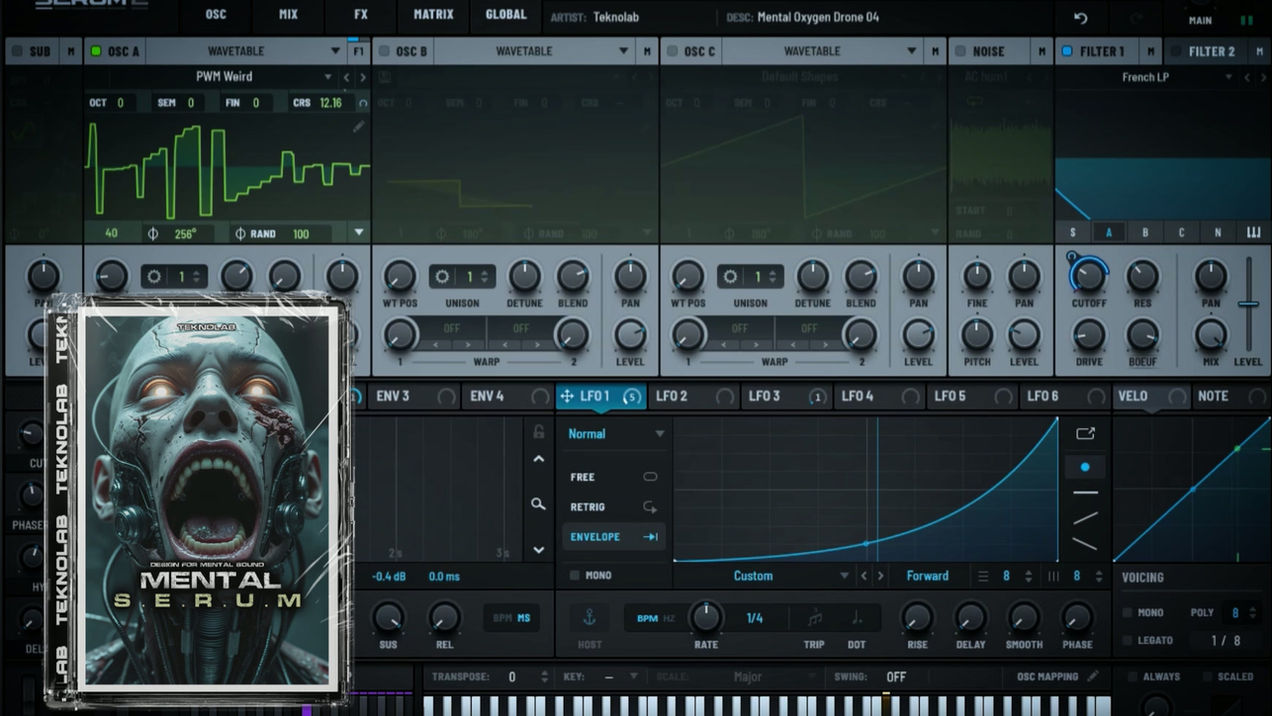Click the filter CUTOFF knob

coord(1089,275)
